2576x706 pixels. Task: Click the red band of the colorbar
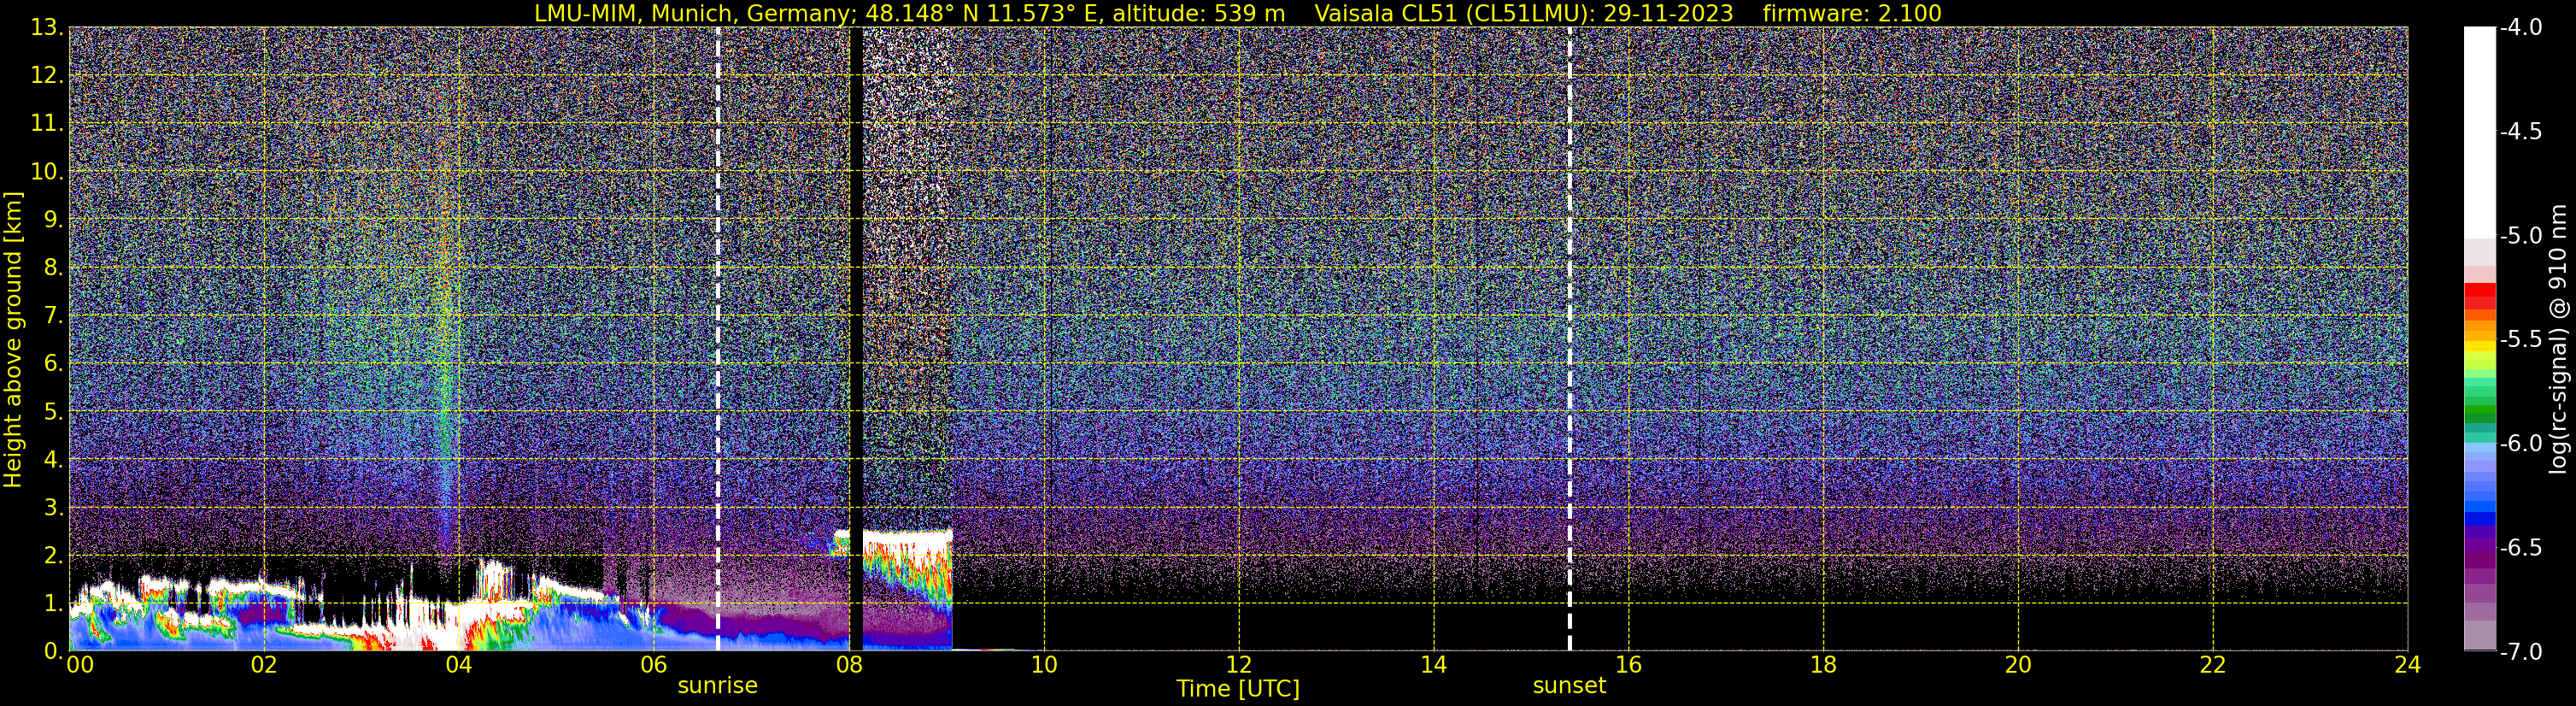(2479, 295)
